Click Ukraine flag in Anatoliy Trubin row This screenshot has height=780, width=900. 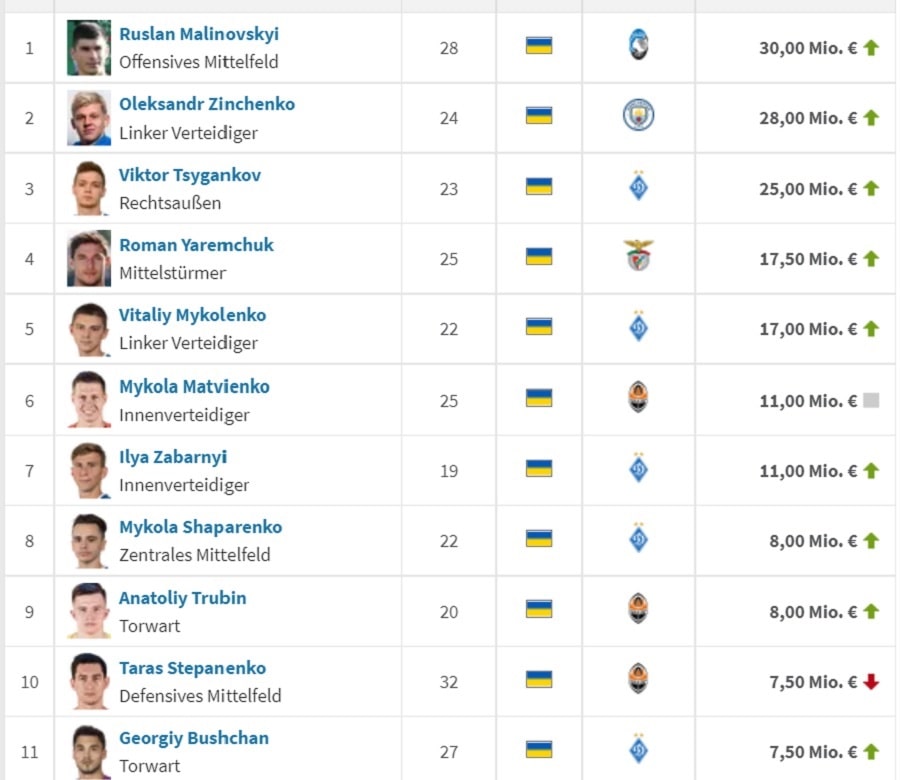coord(539,609)
